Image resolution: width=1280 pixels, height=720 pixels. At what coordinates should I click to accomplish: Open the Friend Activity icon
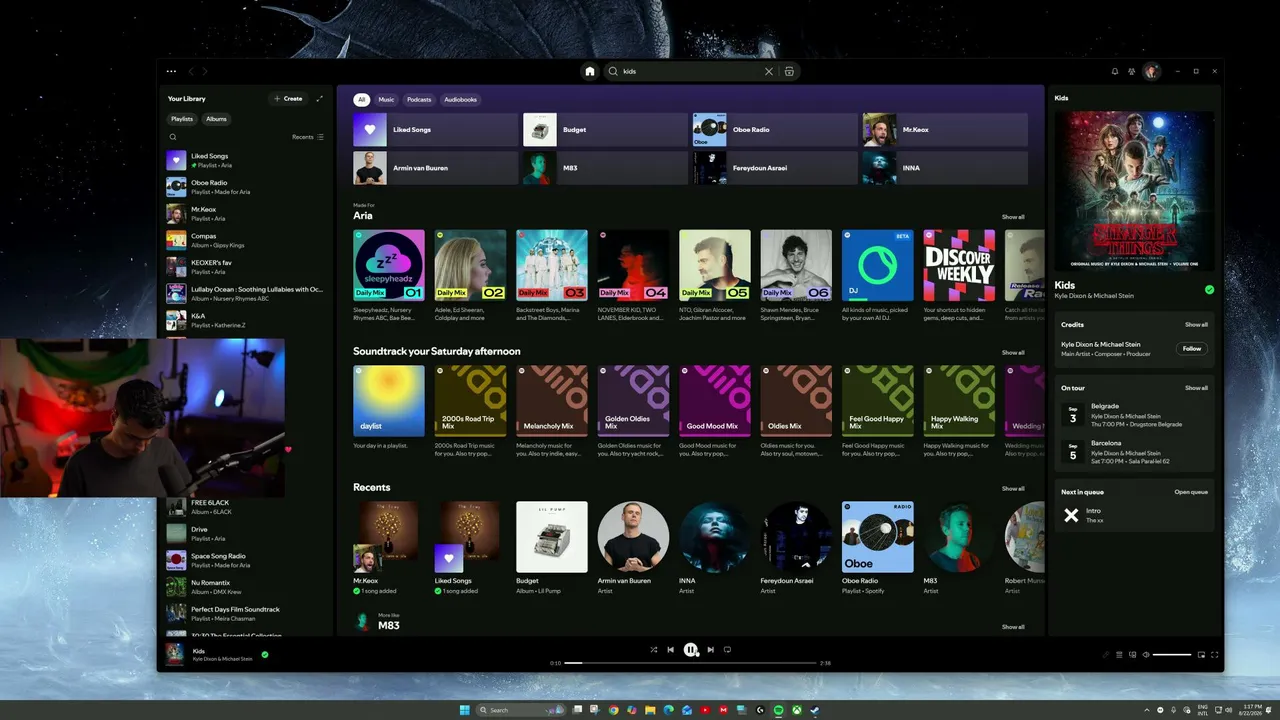point(1132,71)
